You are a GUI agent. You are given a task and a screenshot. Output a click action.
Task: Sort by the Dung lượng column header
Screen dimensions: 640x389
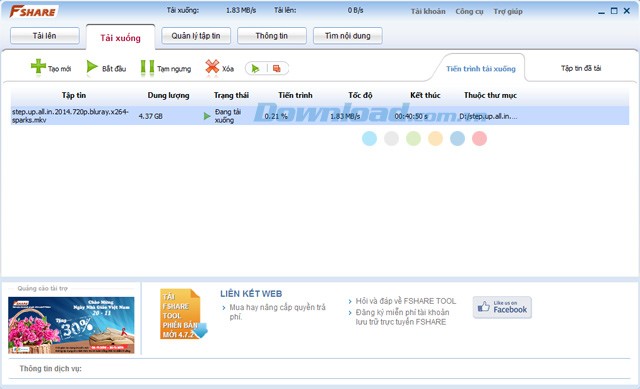168,95
